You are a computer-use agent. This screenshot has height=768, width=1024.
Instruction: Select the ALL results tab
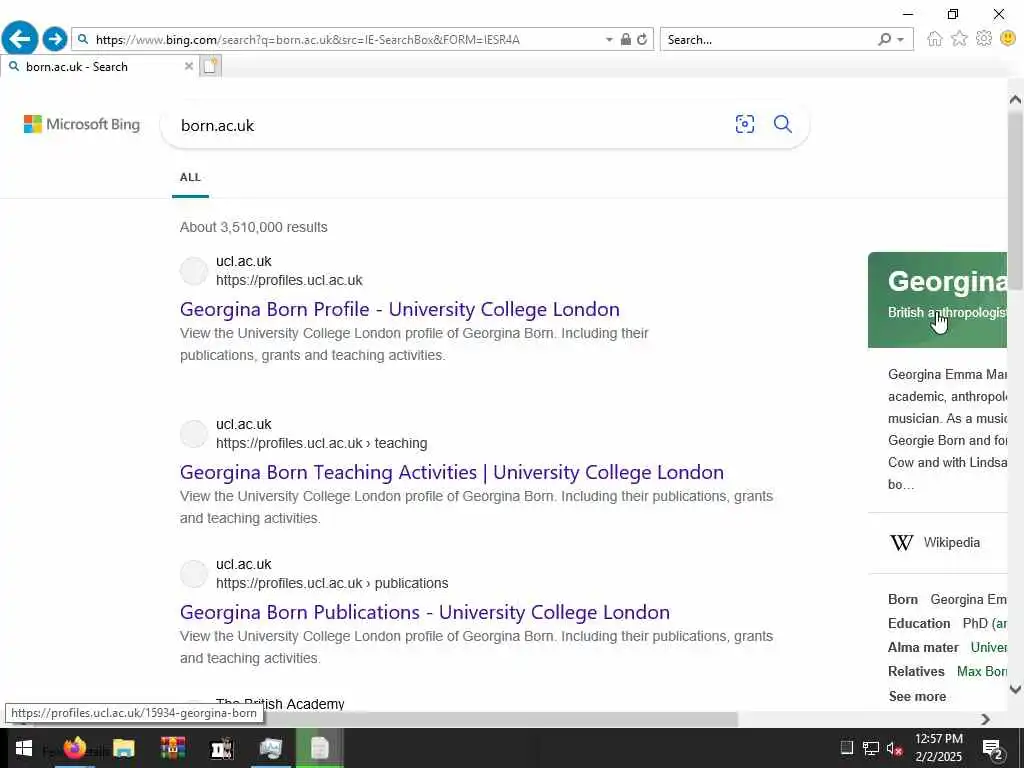(x=190, y=177)
